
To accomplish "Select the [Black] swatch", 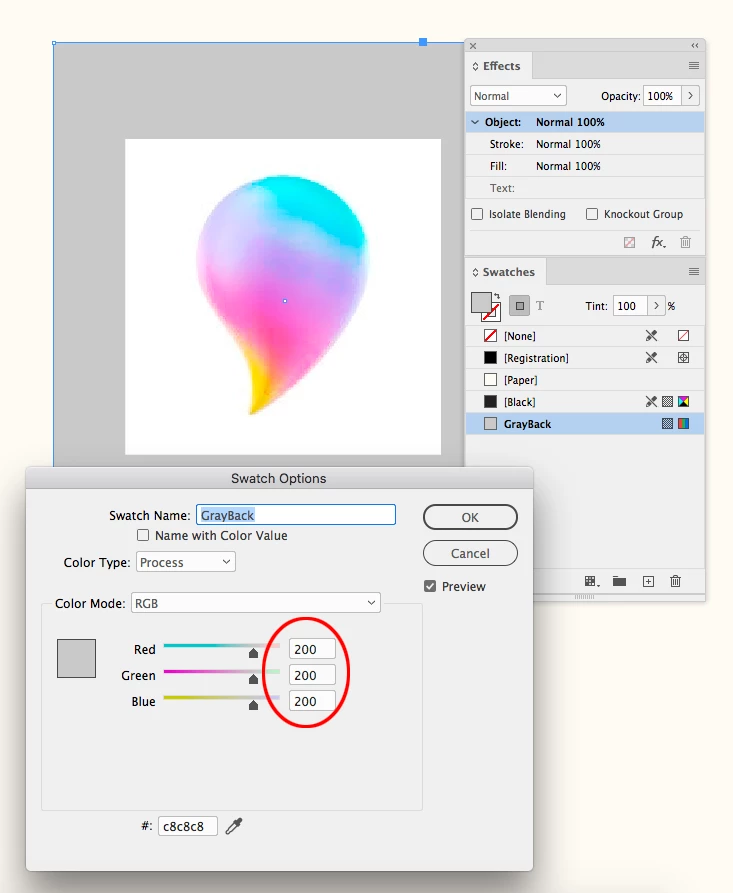I will tap(585, 402).
